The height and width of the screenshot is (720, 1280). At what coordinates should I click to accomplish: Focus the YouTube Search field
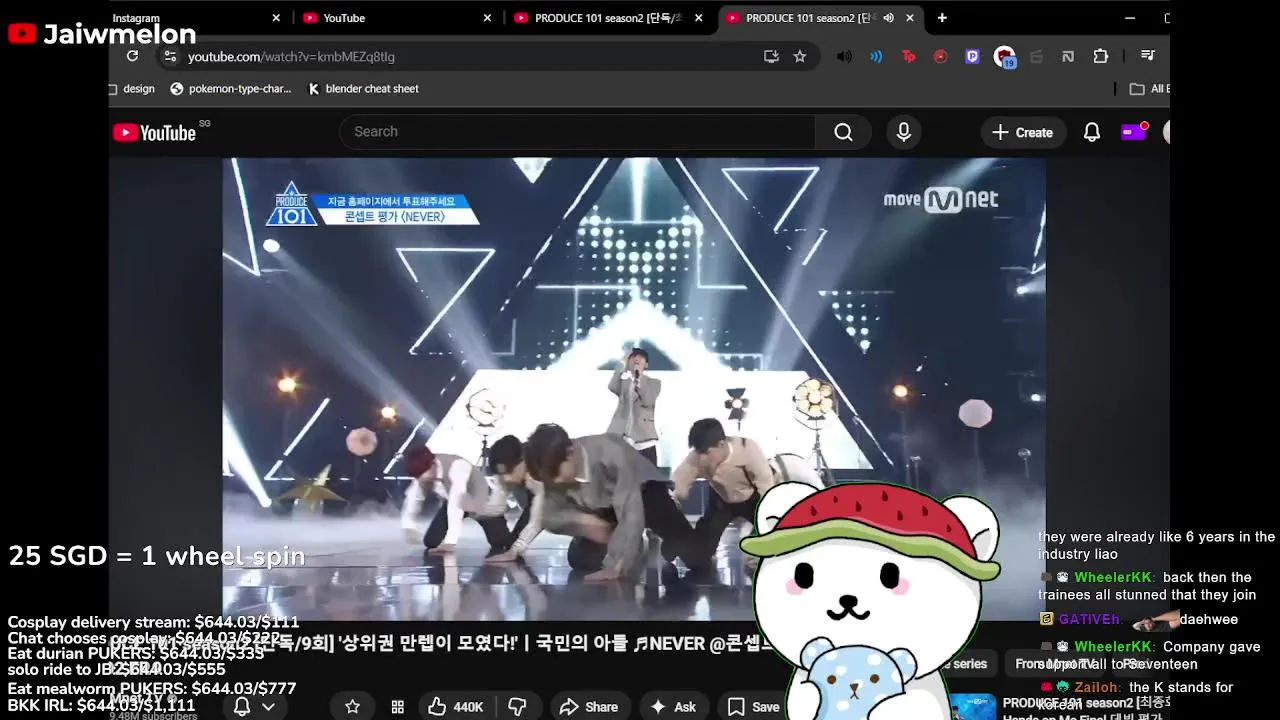(x=577, y=132)
